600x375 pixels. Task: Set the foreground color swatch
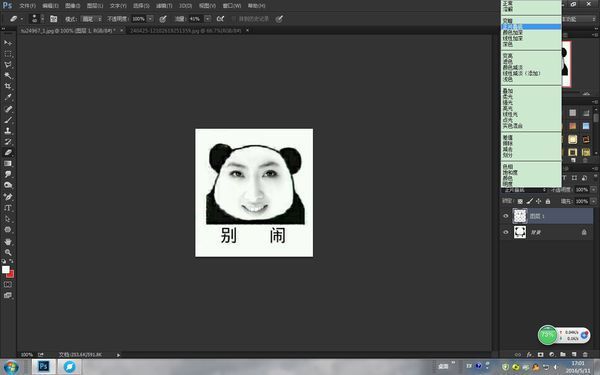5,269
